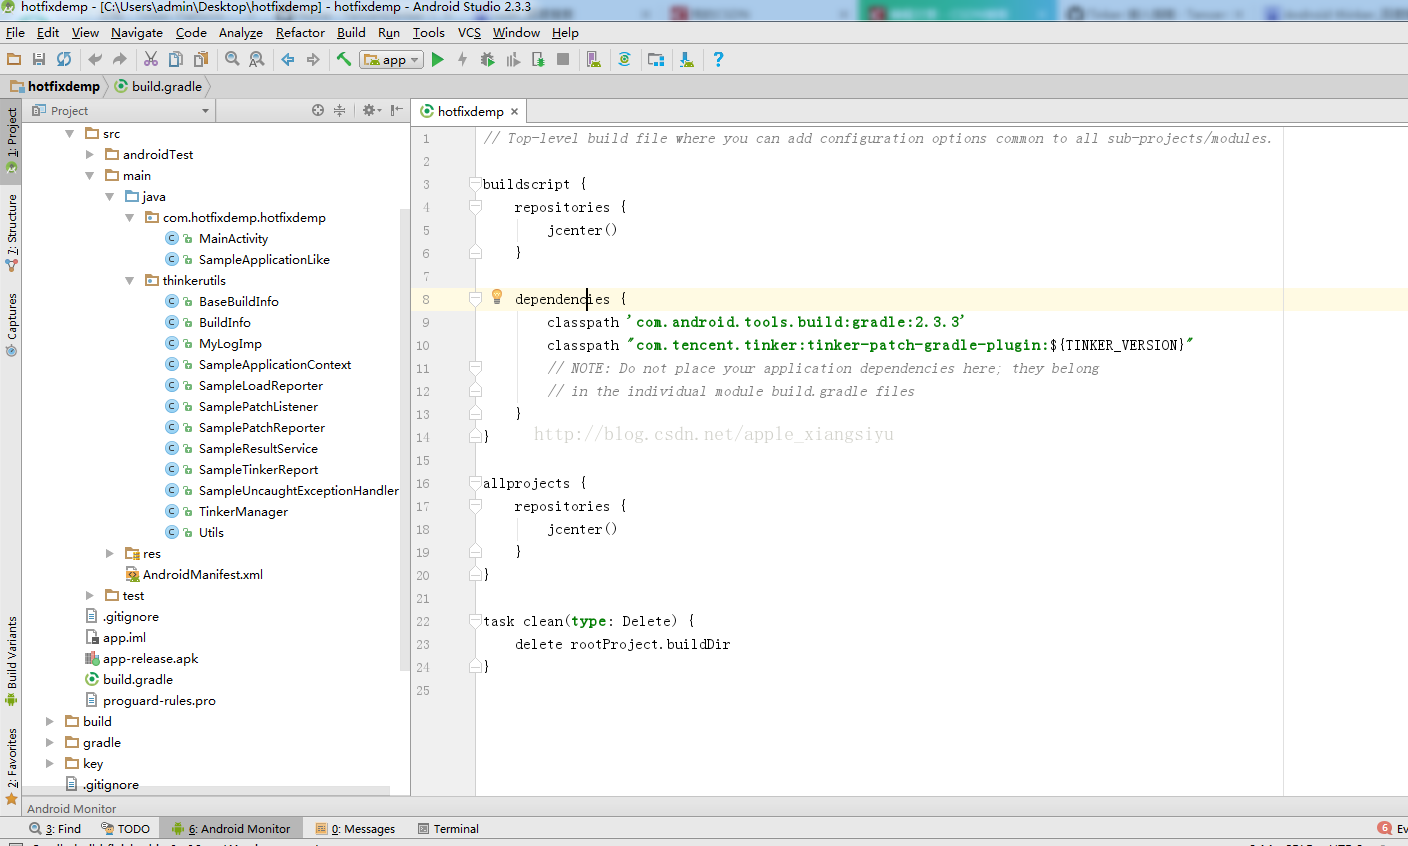Open Help with the question mark icon
The width and height of the screenshot is (1408, 846).
coord(718,60)
